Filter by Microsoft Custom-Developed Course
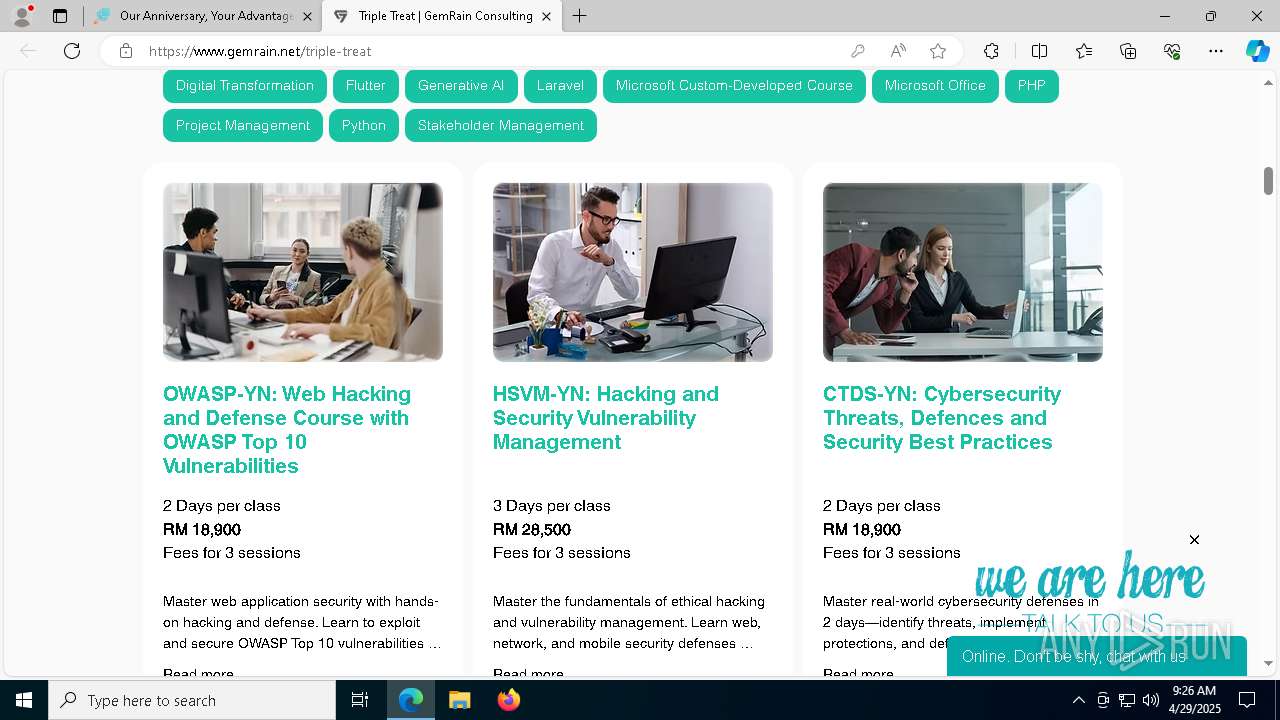 pos(734,86)
